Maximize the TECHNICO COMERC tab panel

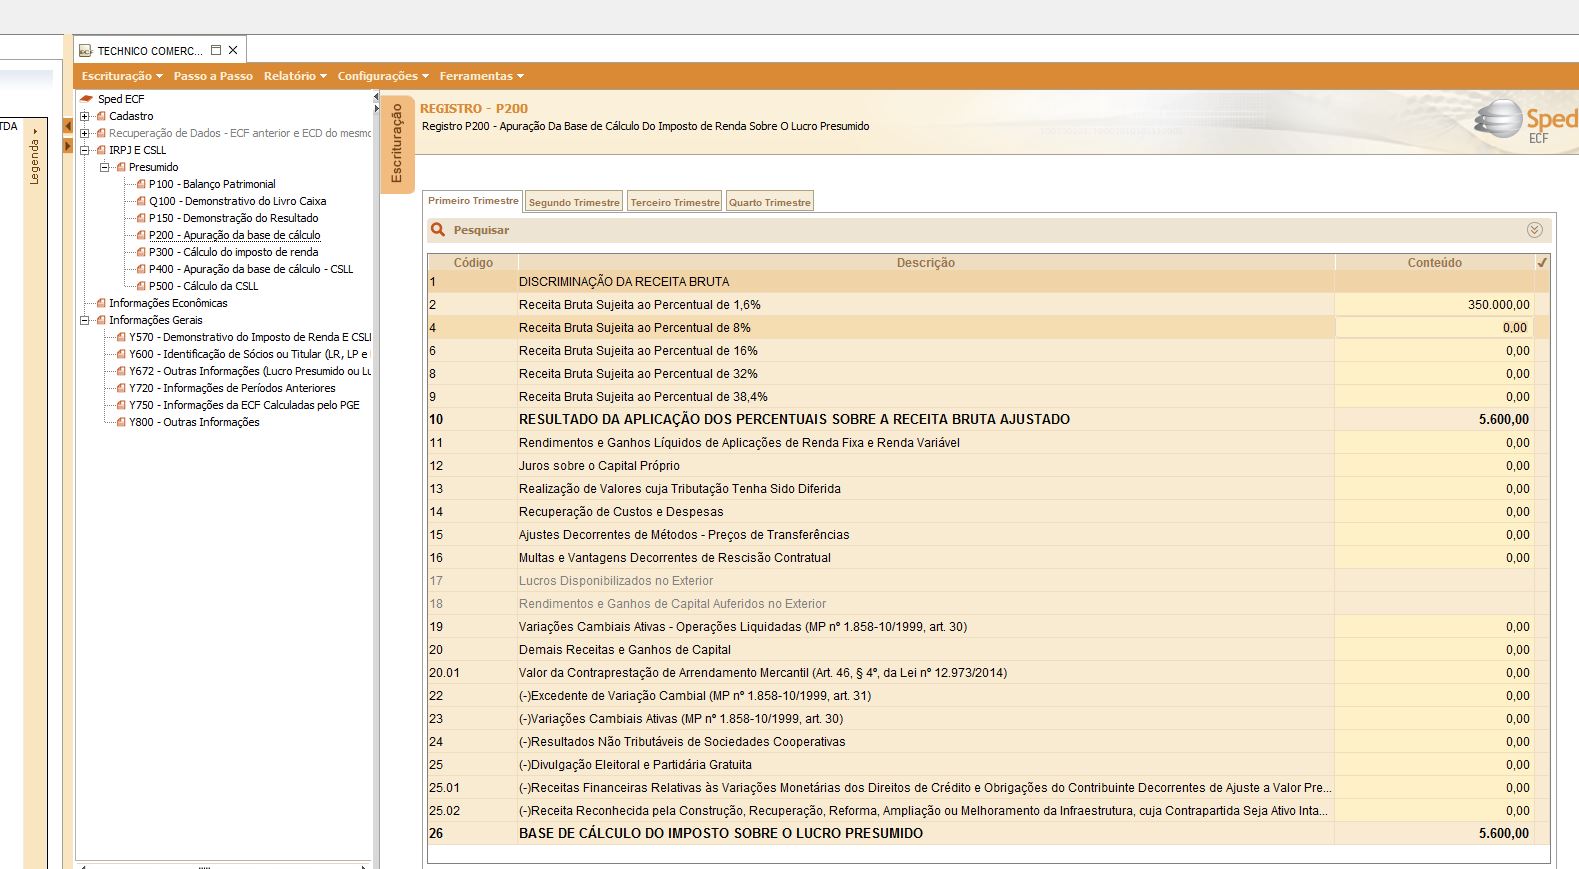(x=216, y=50)
